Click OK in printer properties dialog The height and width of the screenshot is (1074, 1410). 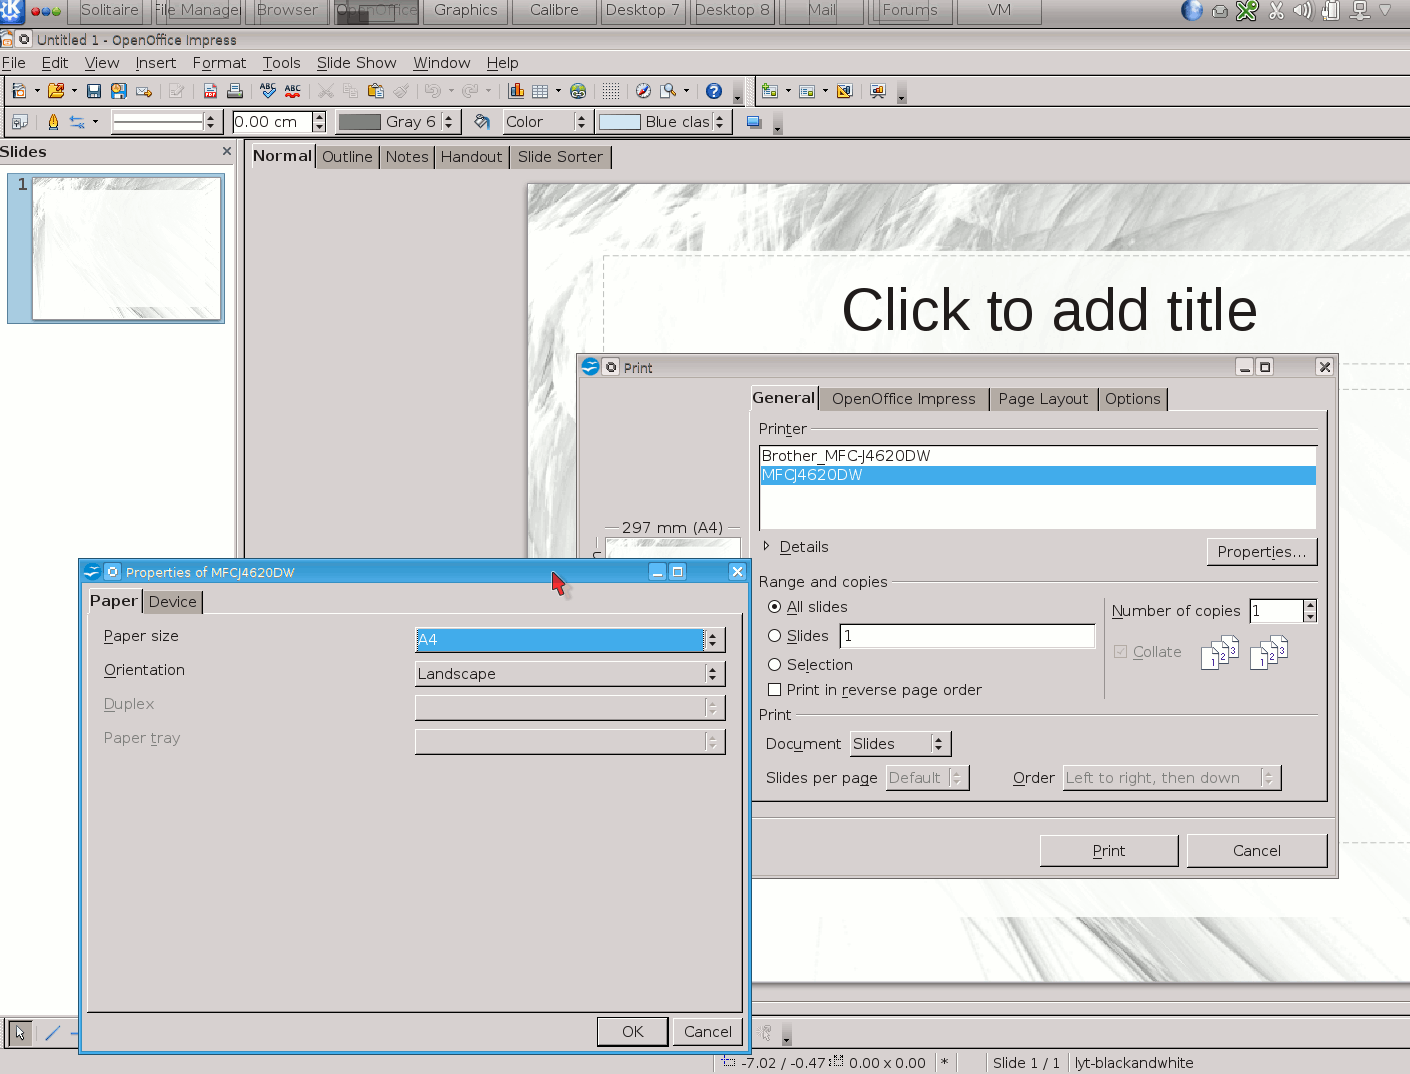(632, 1032)
